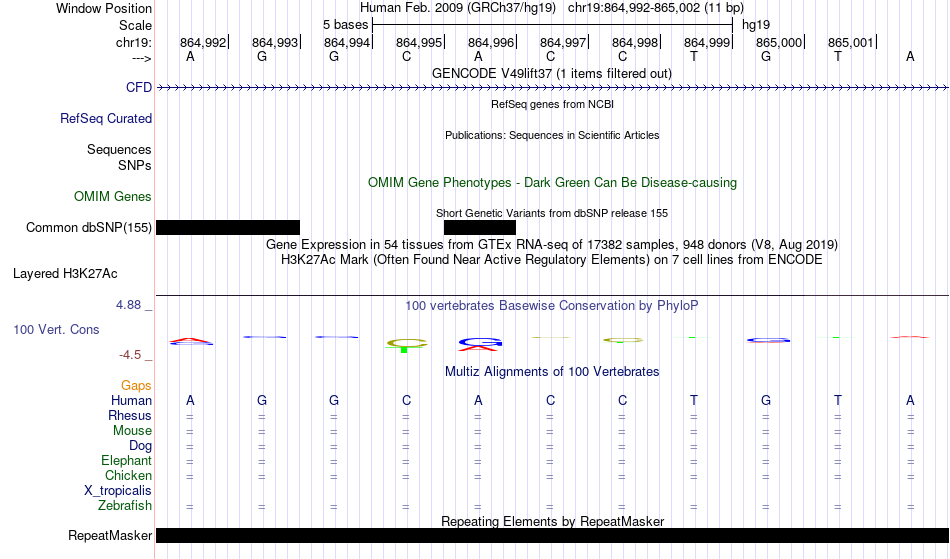Click the 865,001 position label
The width and height of the screenshot is (950, 559).
851,42
